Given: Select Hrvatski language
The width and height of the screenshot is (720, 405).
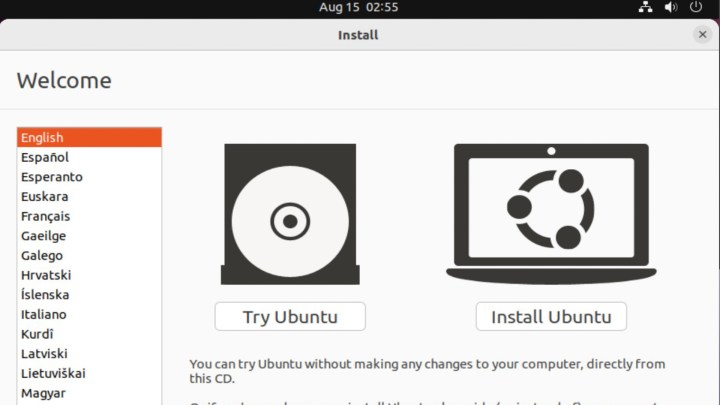Looking at the screenshot, I should point(88,275).
